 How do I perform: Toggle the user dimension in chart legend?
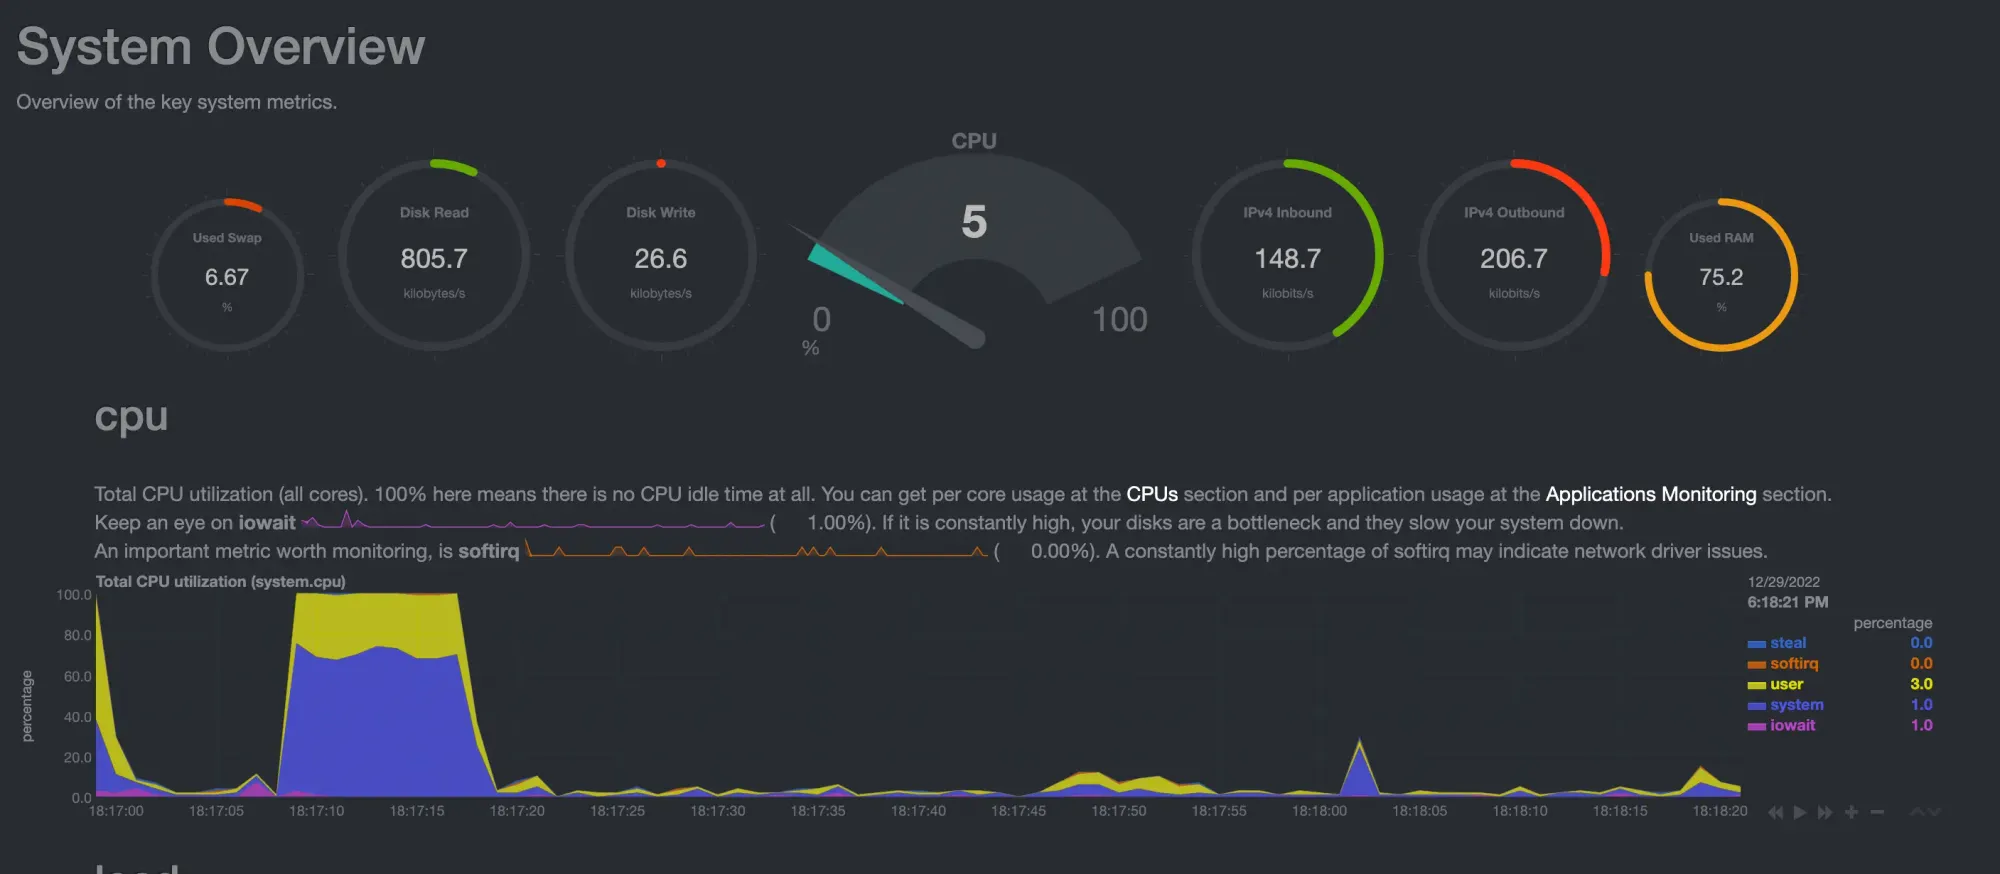tap(1786, 684)
